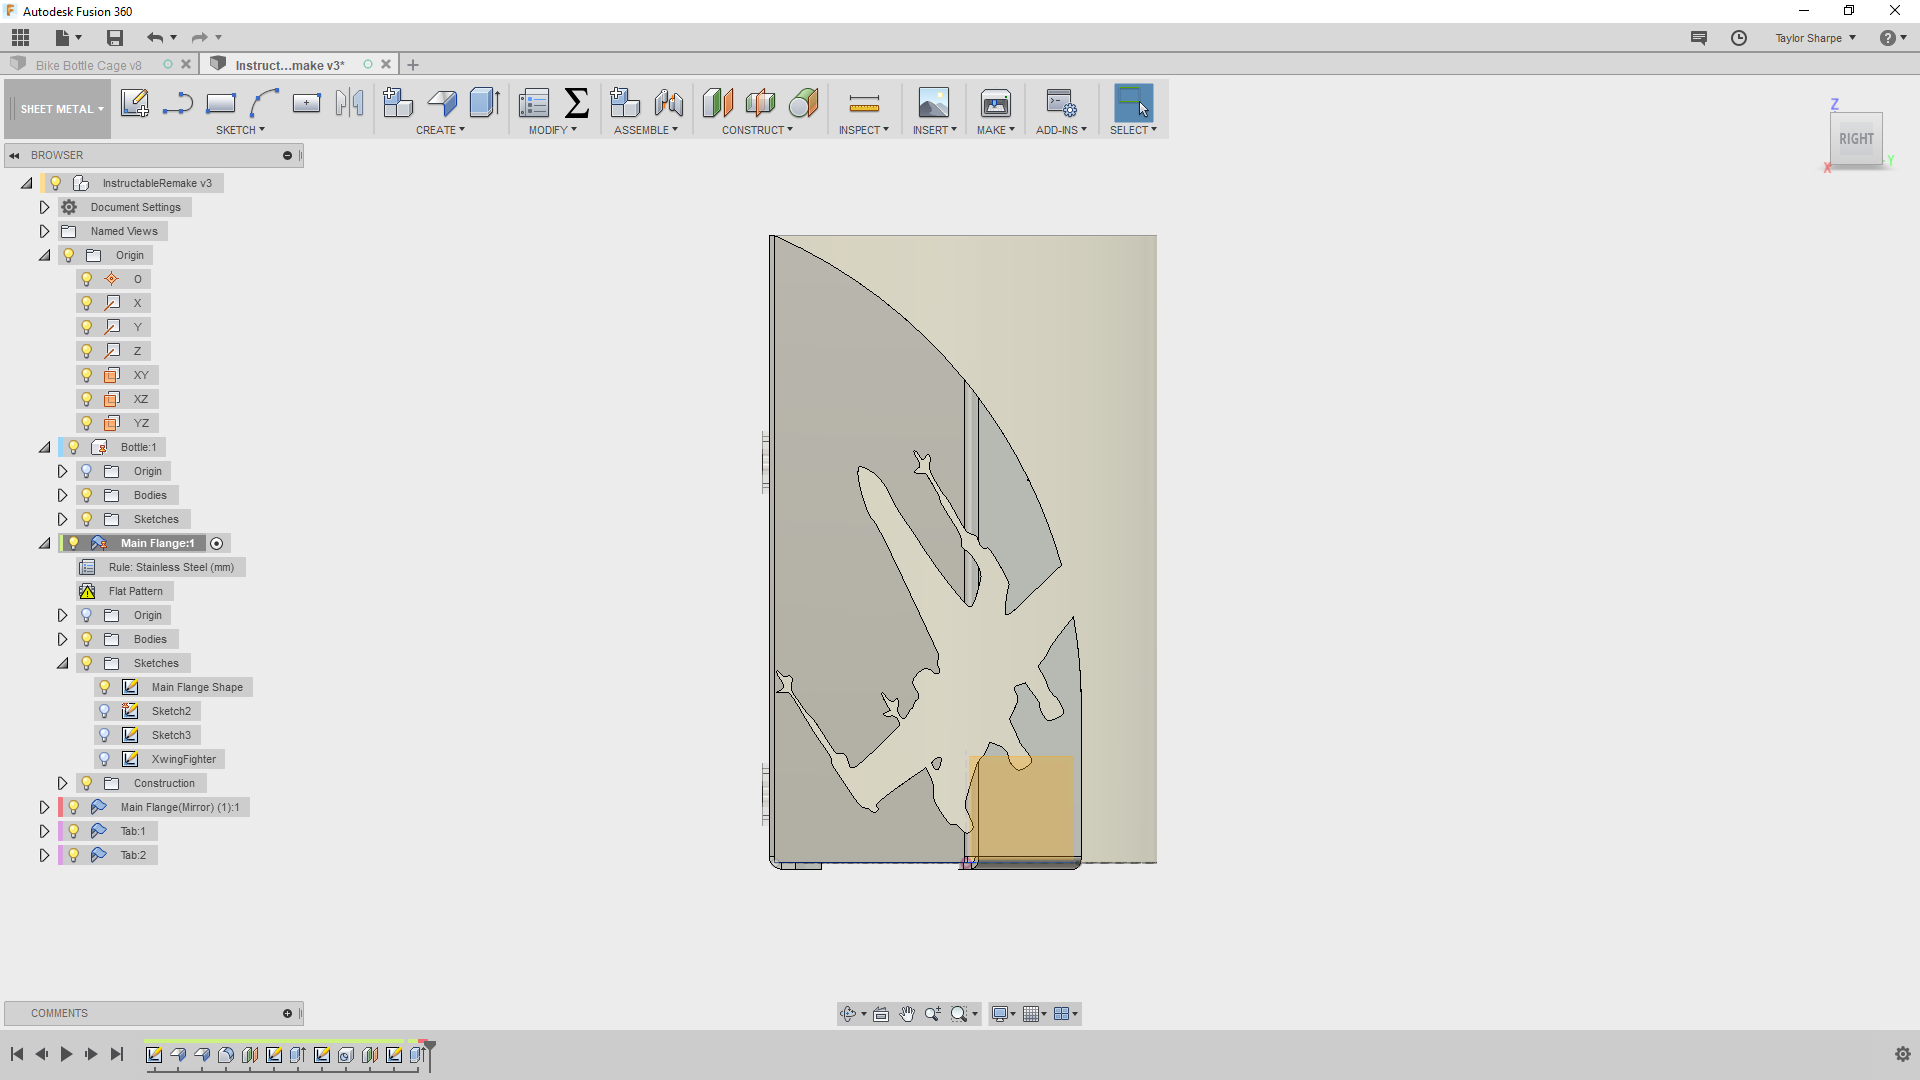Select the first sketch feature in timeline
The width and height of the screenshot is (1920, 1080).
(x=154, y=1055)
